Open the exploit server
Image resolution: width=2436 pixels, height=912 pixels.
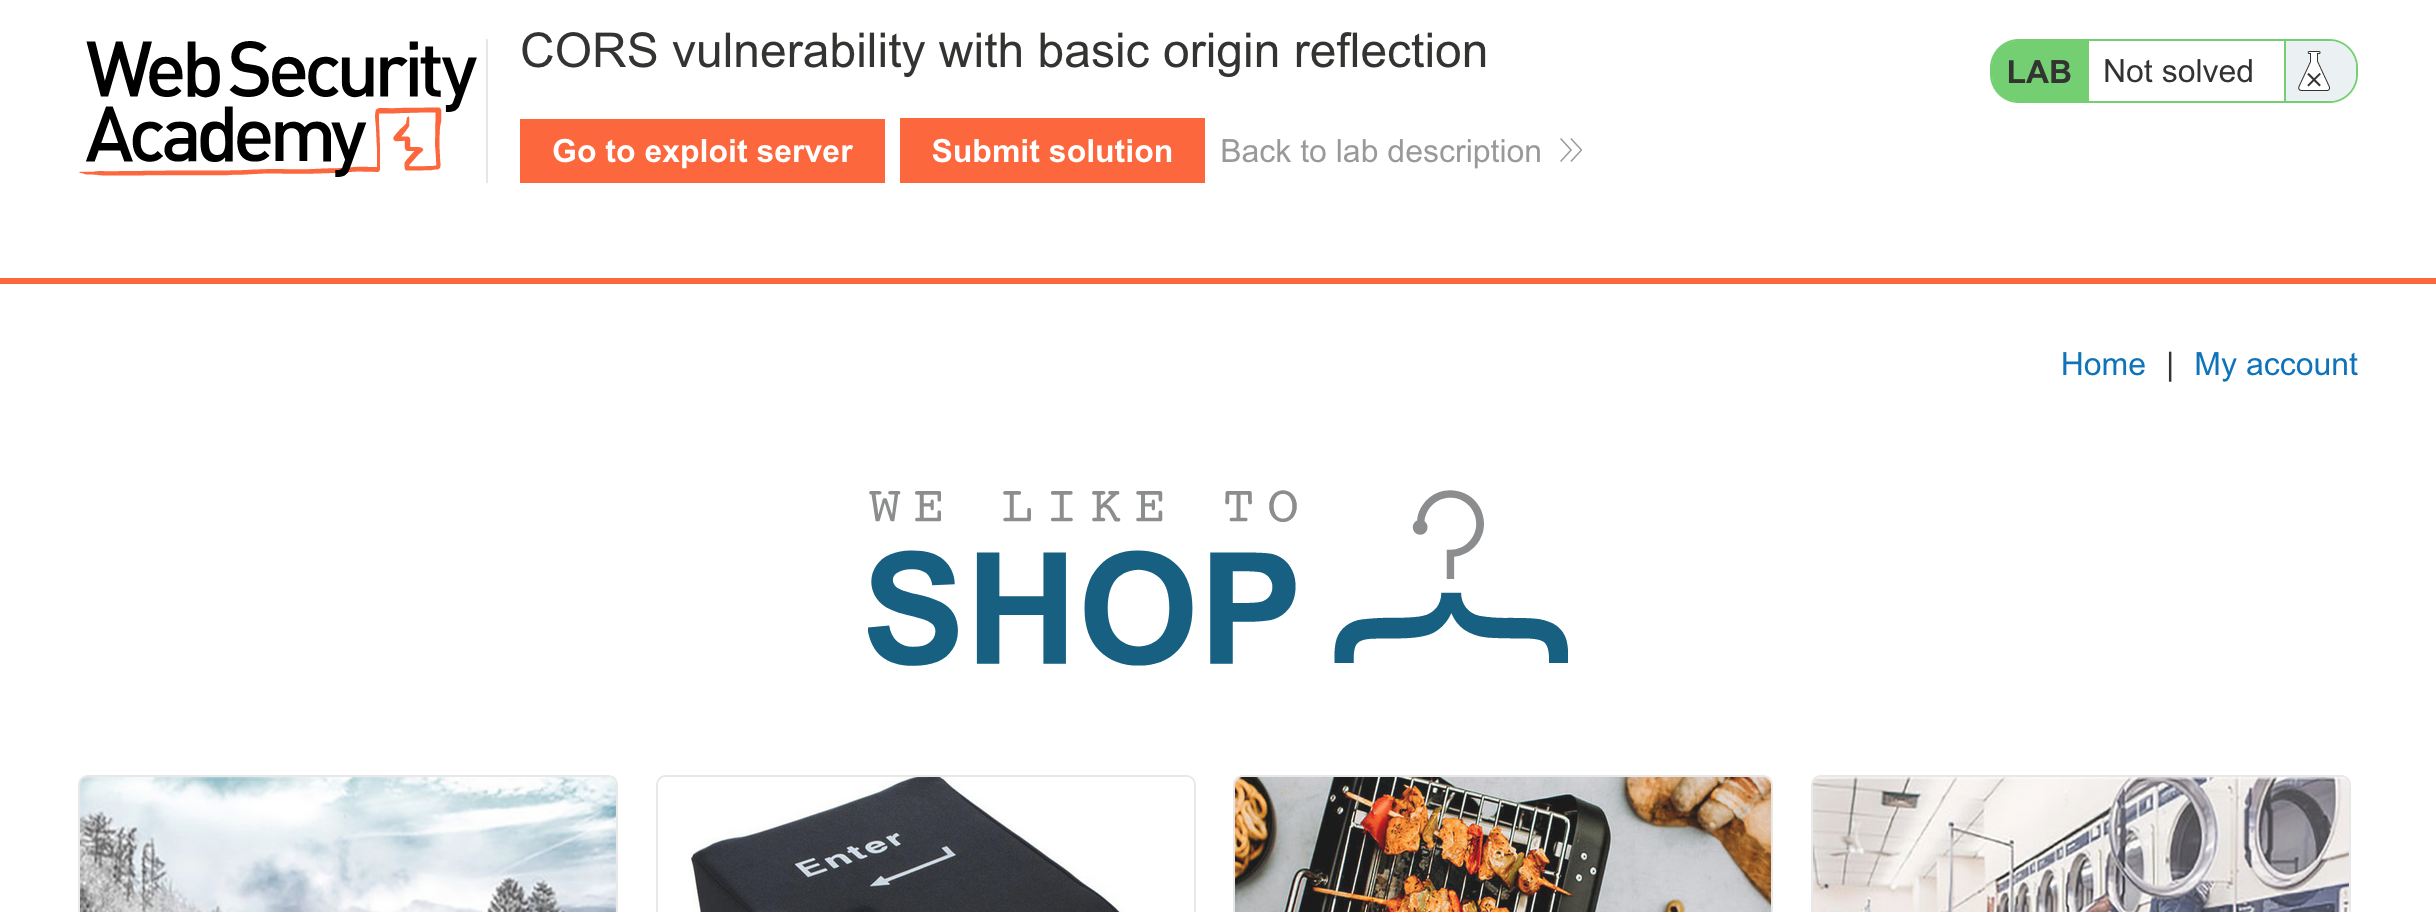(x=702, y=151)
